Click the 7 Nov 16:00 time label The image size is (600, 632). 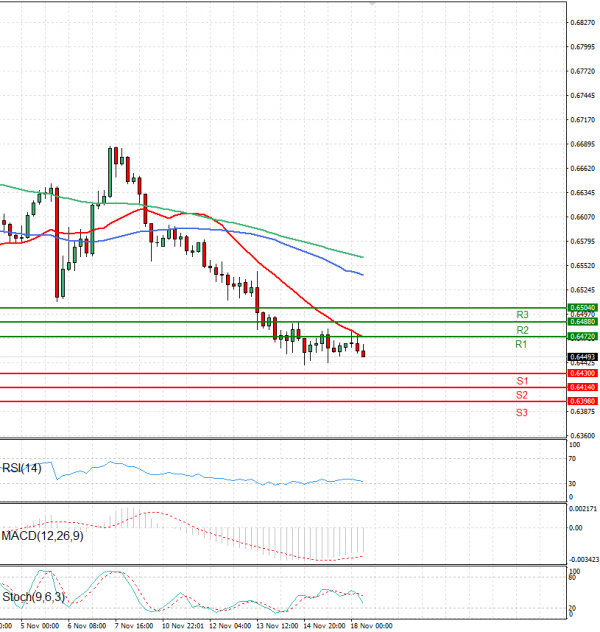[134, 626]
